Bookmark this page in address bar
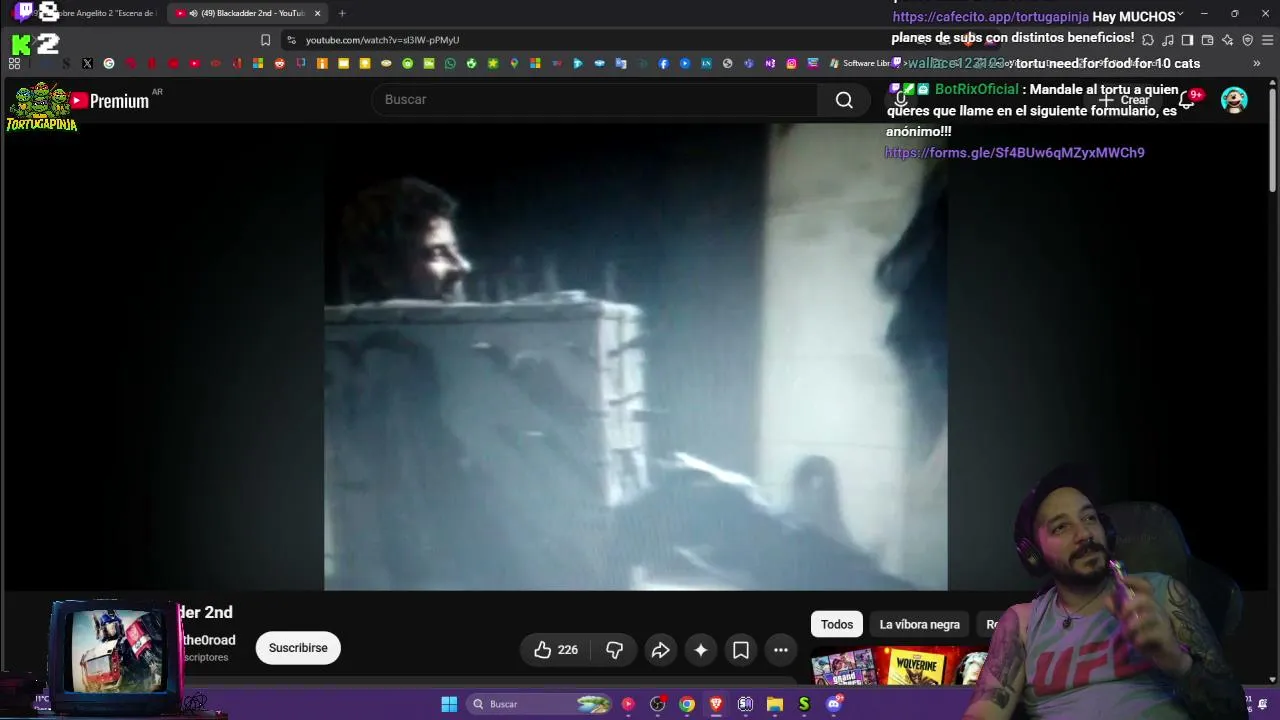Image resolution: width=1280 pixels, height=720 pixels. click(x=265, y=40)
